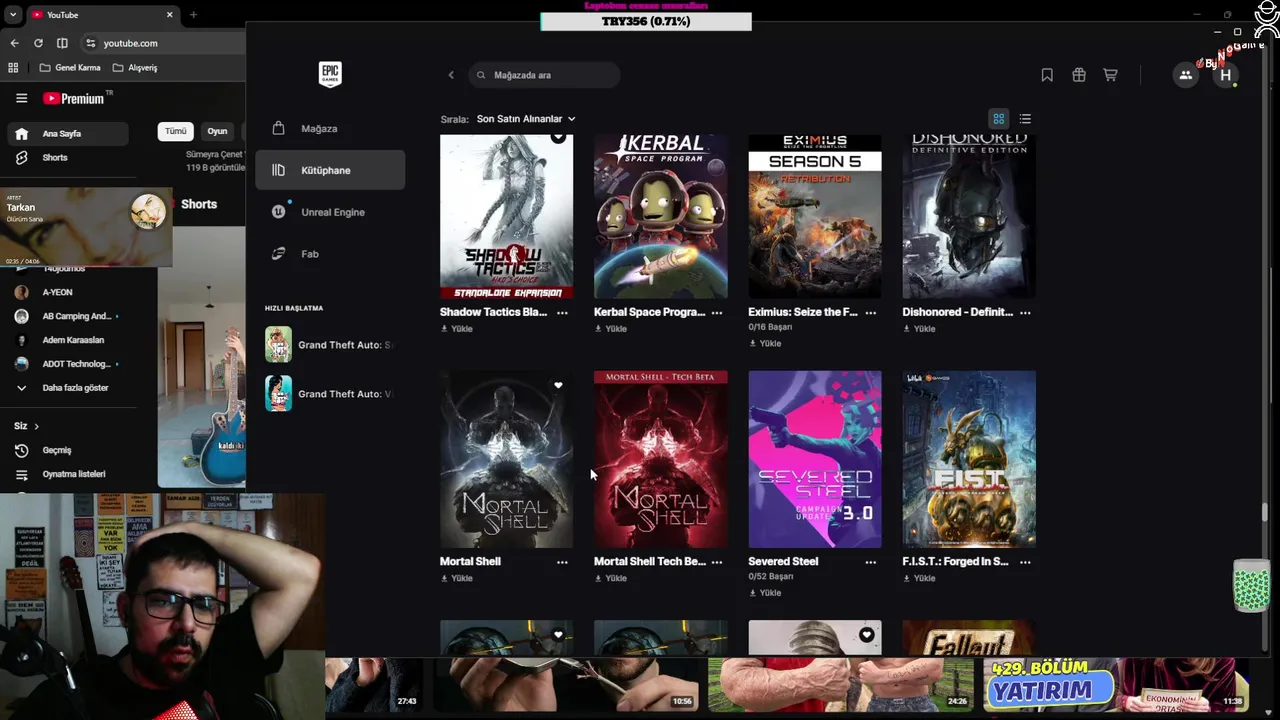Open Severed Steel cover art
The height and width of the screenshot is (720, 1280).
point(815,459)
